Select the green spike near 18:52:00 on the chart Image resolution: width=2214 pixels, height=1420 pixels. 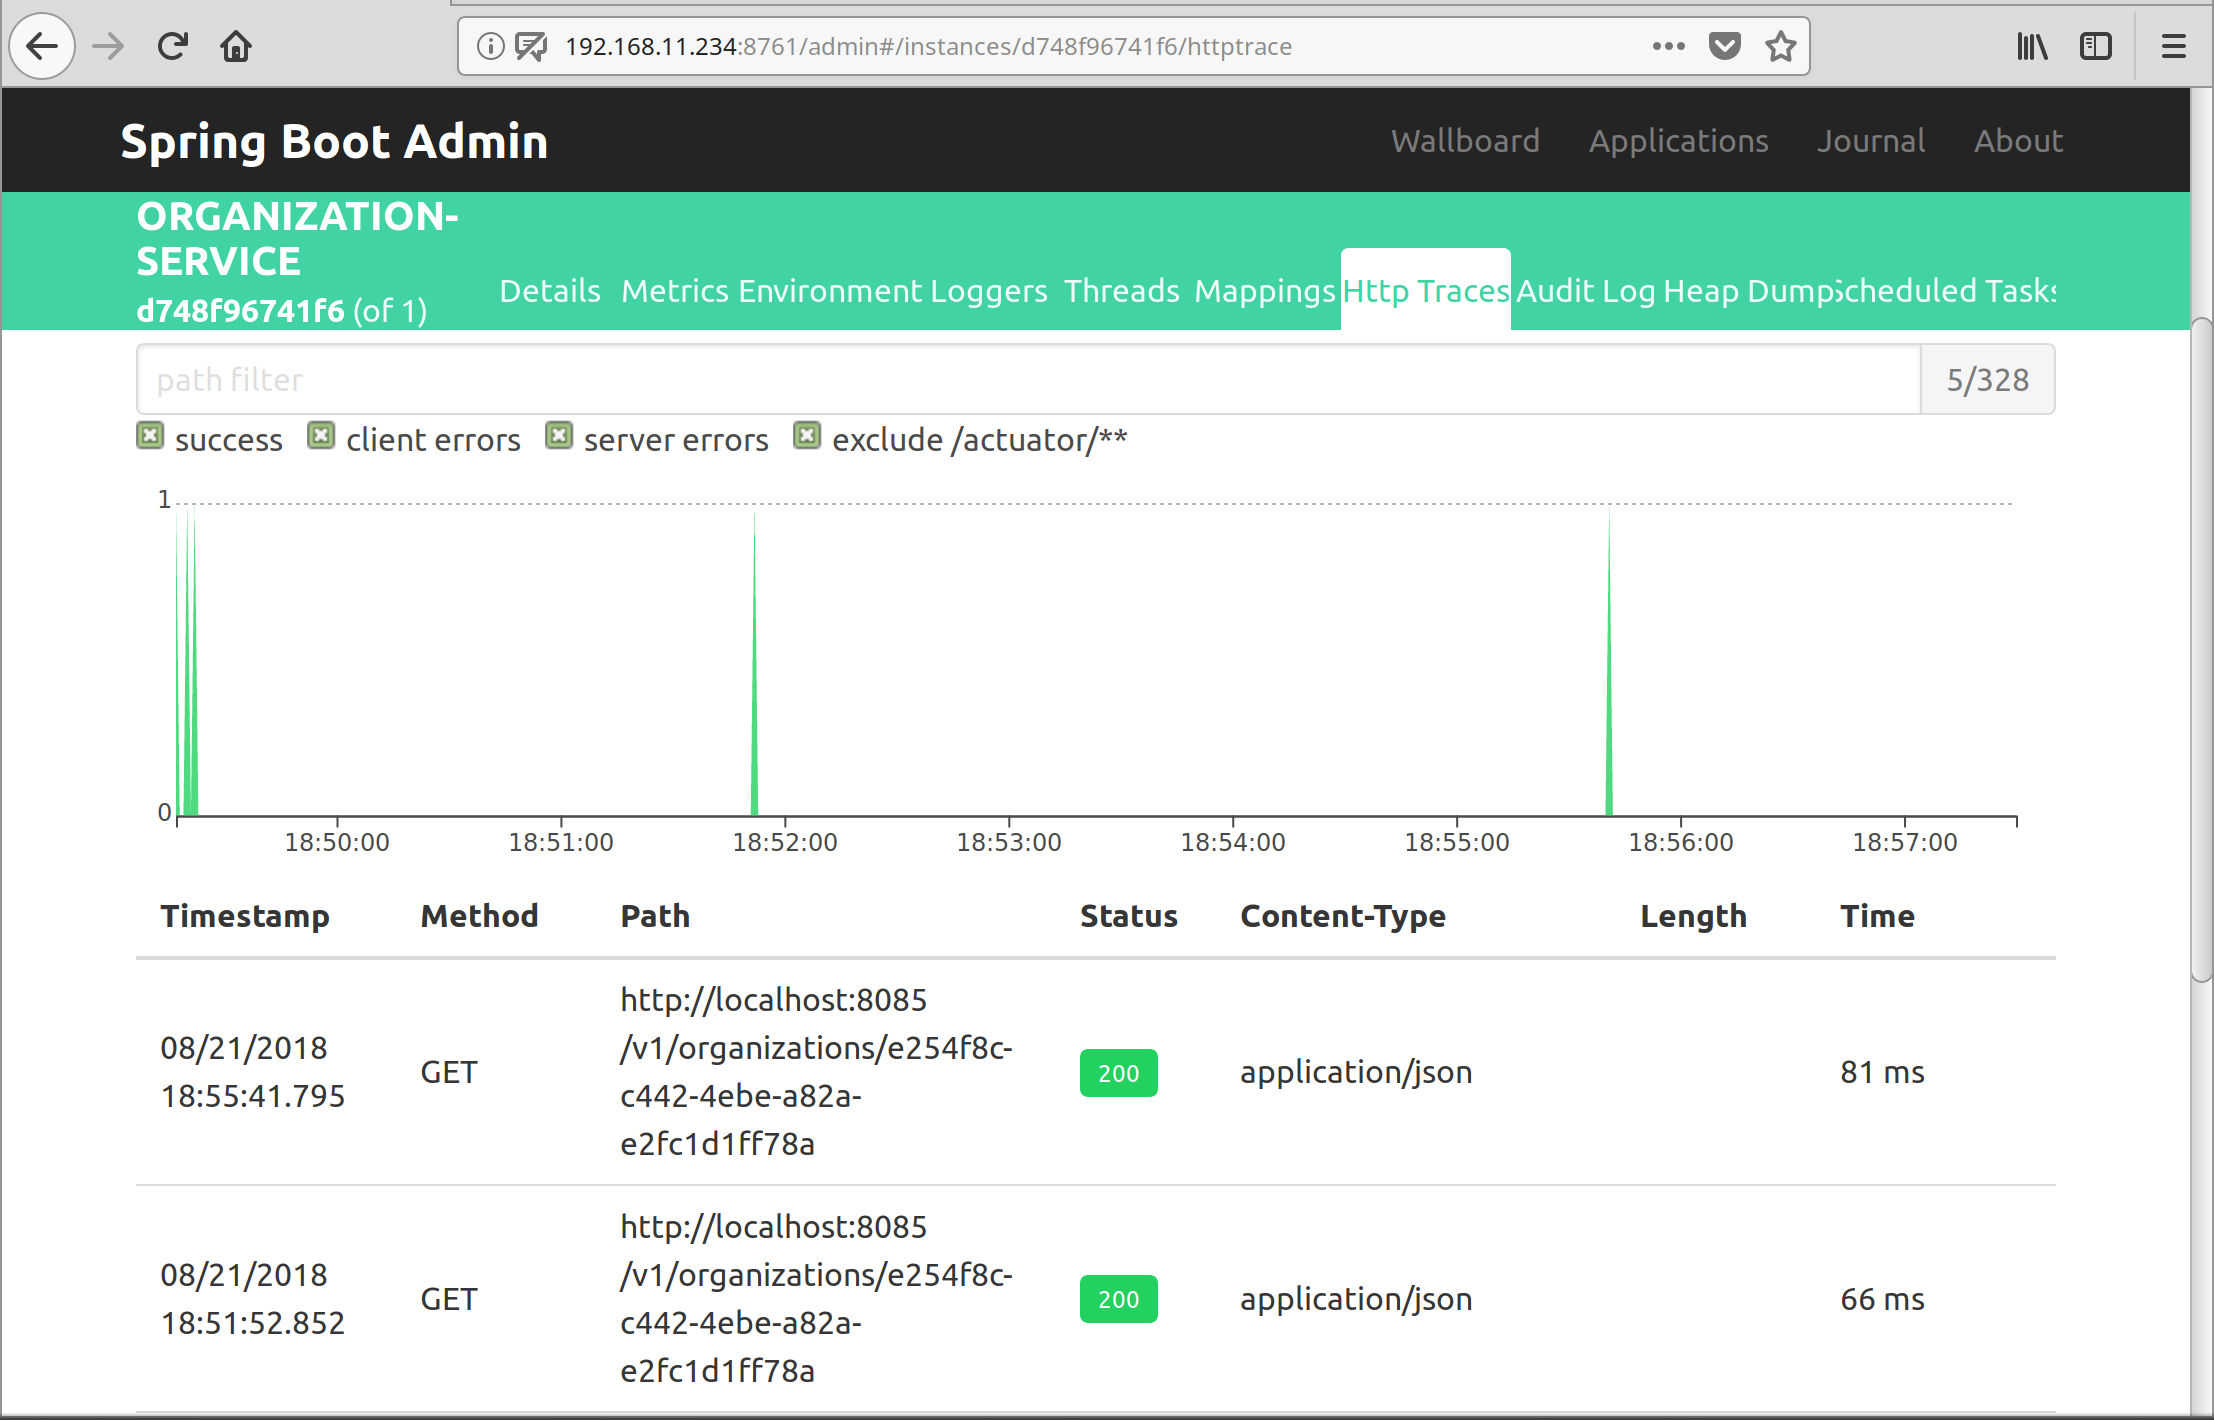coord(754,665)
